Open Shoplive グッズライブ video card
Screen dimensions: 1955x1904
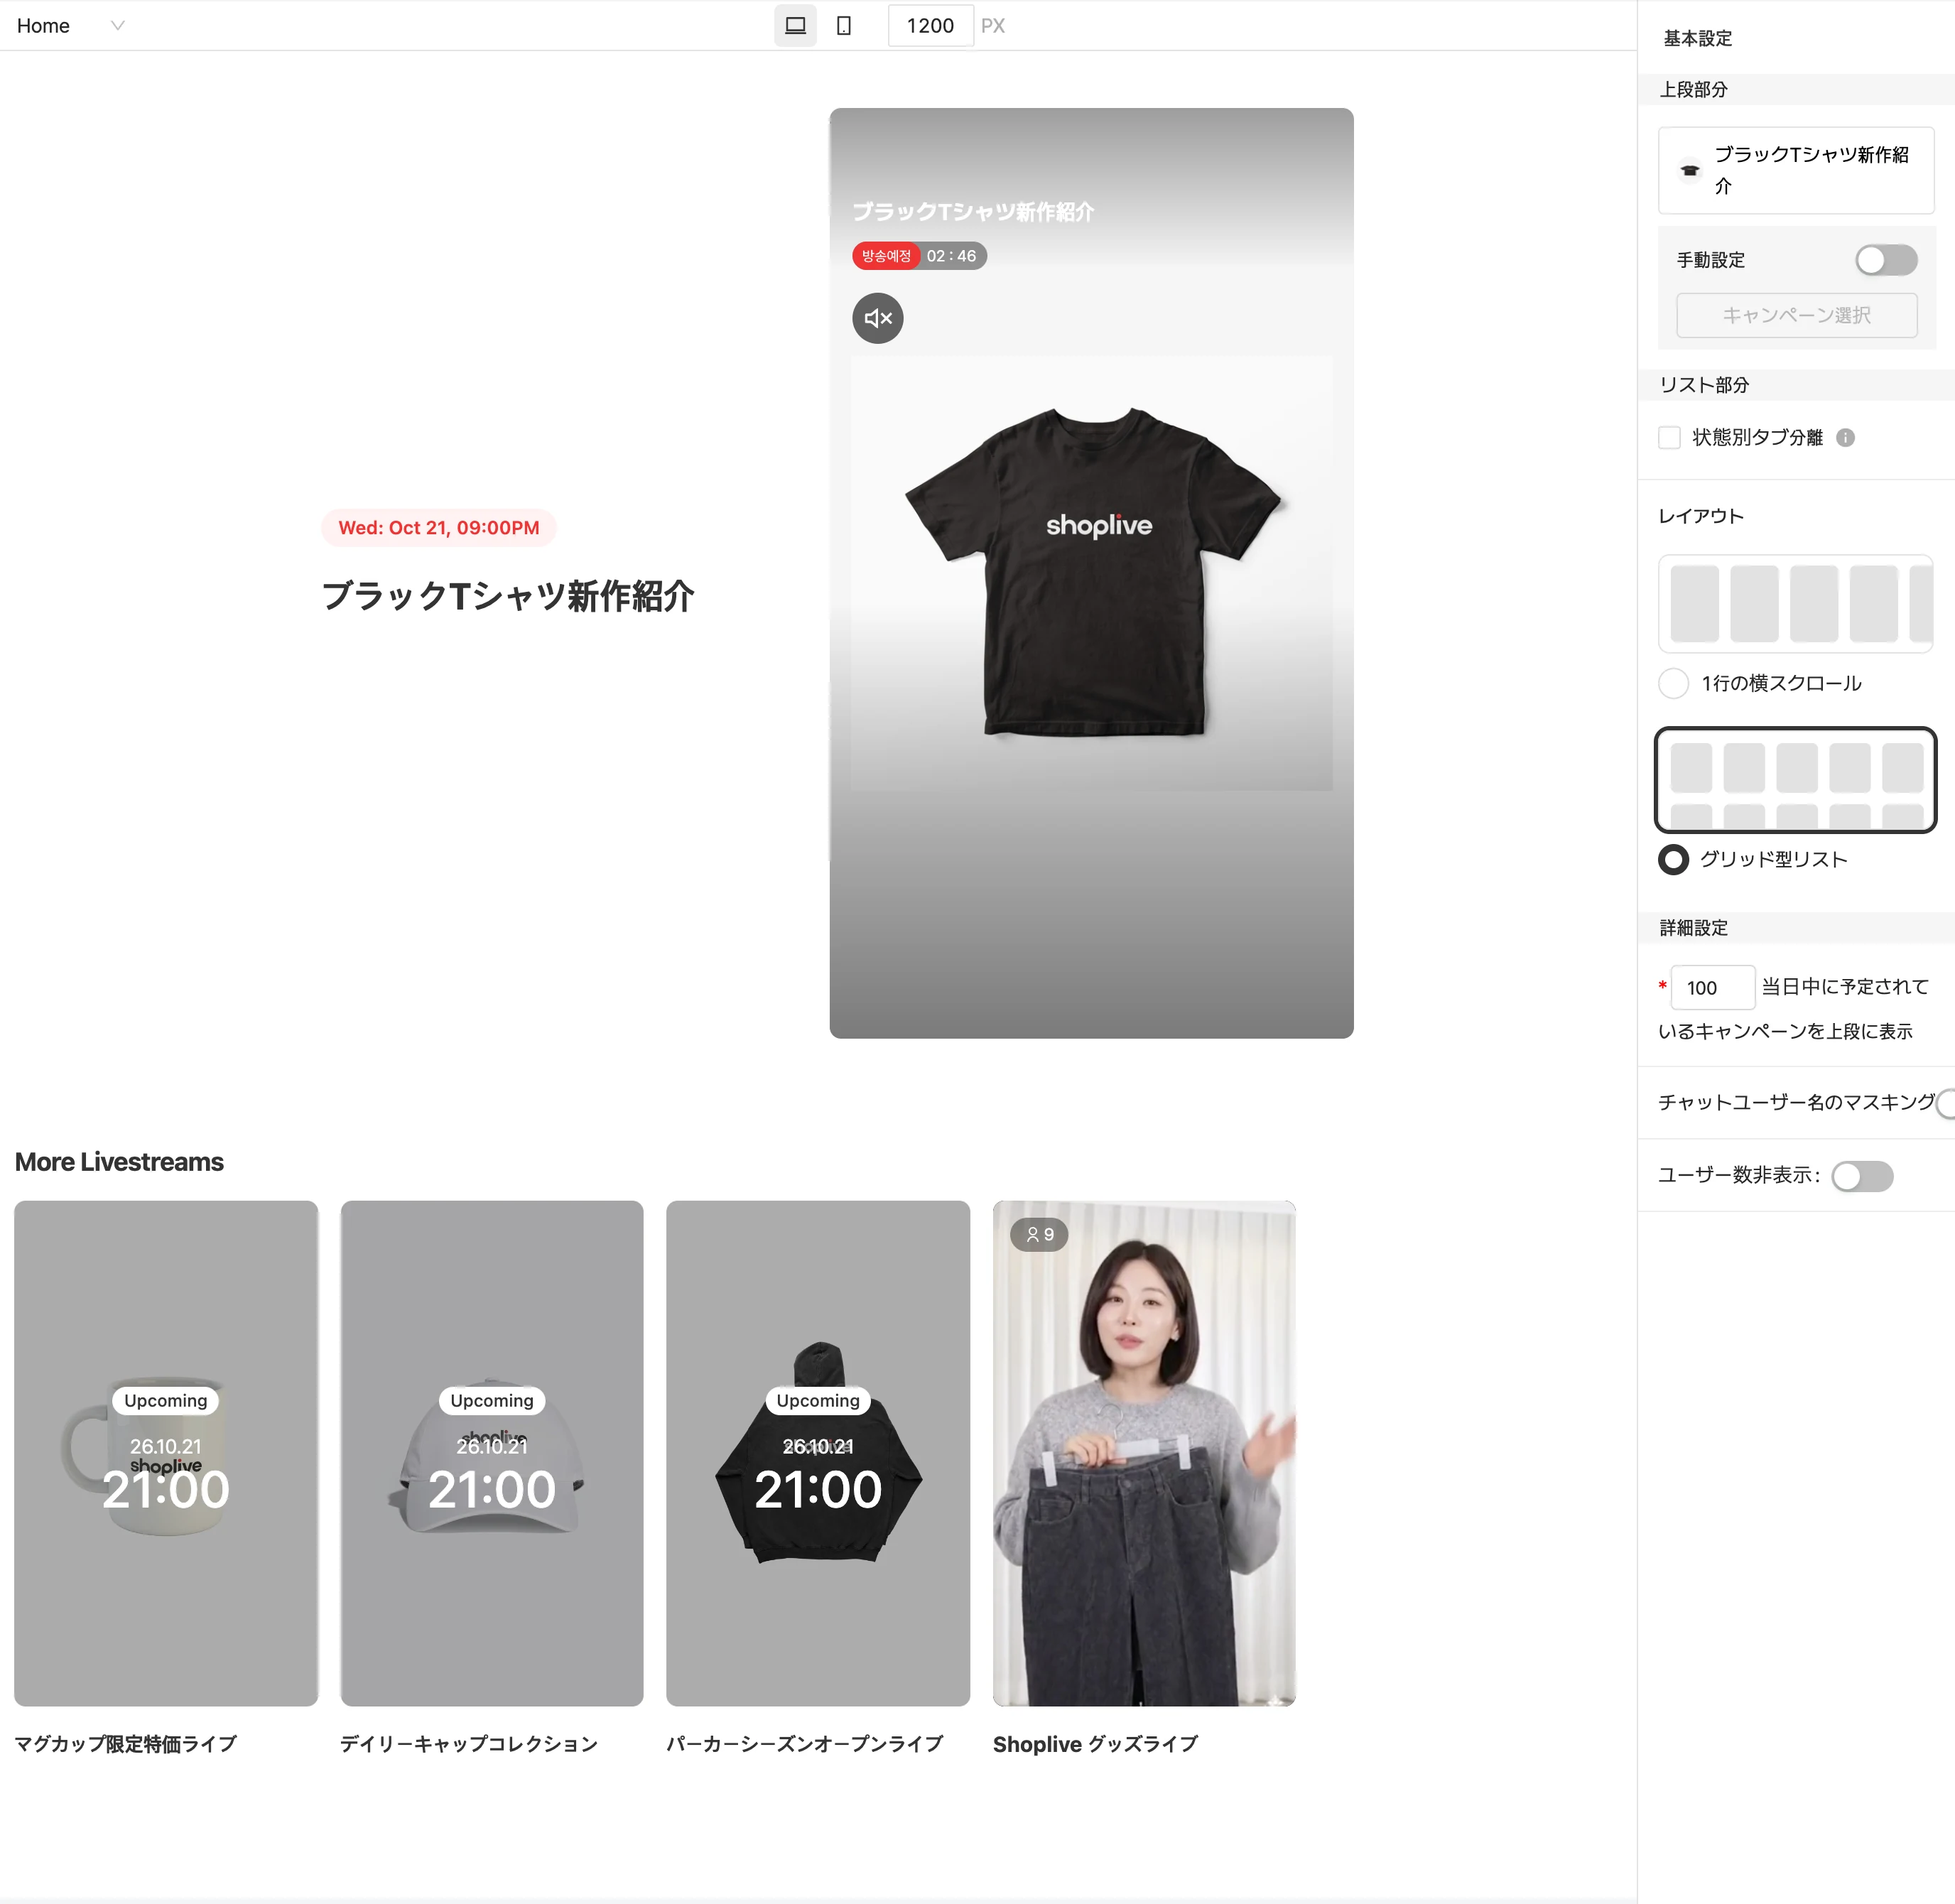pyautogui.click(x=1144, y=1453)
